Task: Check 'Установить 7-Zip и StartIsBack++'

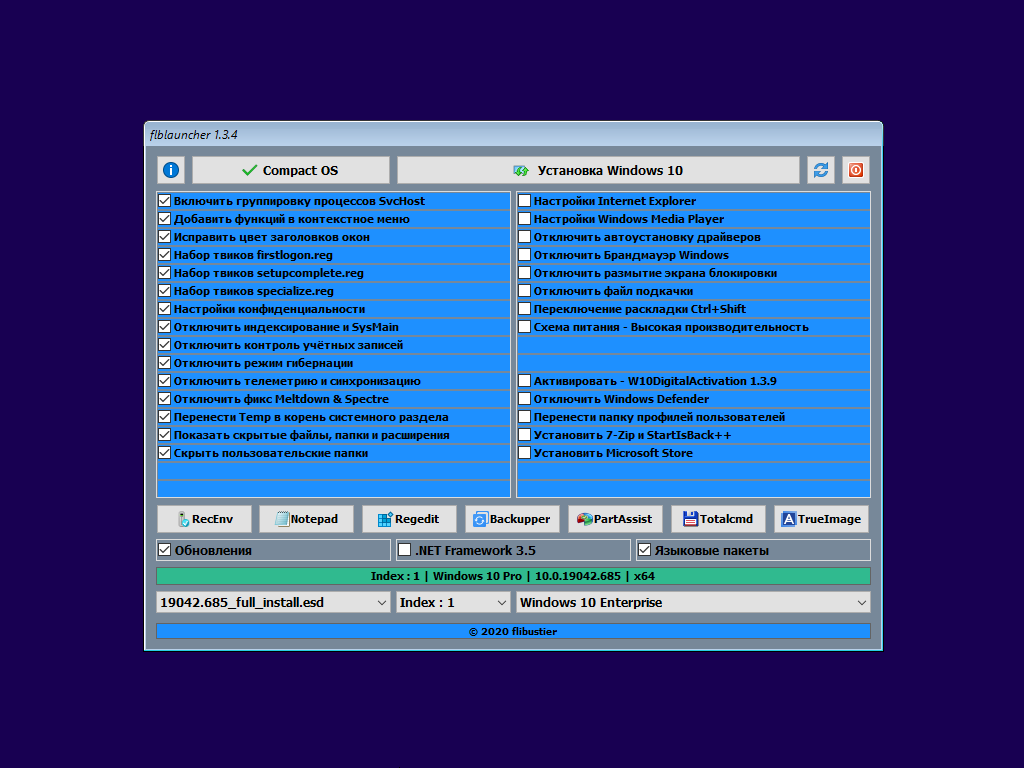Action: [524, 434]
